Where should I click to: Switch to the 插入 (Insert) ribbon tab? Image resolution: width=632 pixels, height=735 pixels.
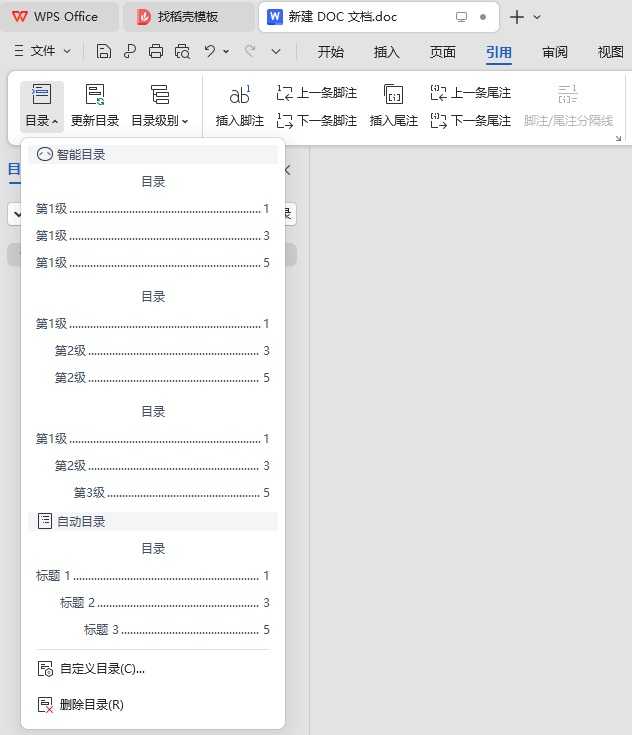tap(386, 52)
